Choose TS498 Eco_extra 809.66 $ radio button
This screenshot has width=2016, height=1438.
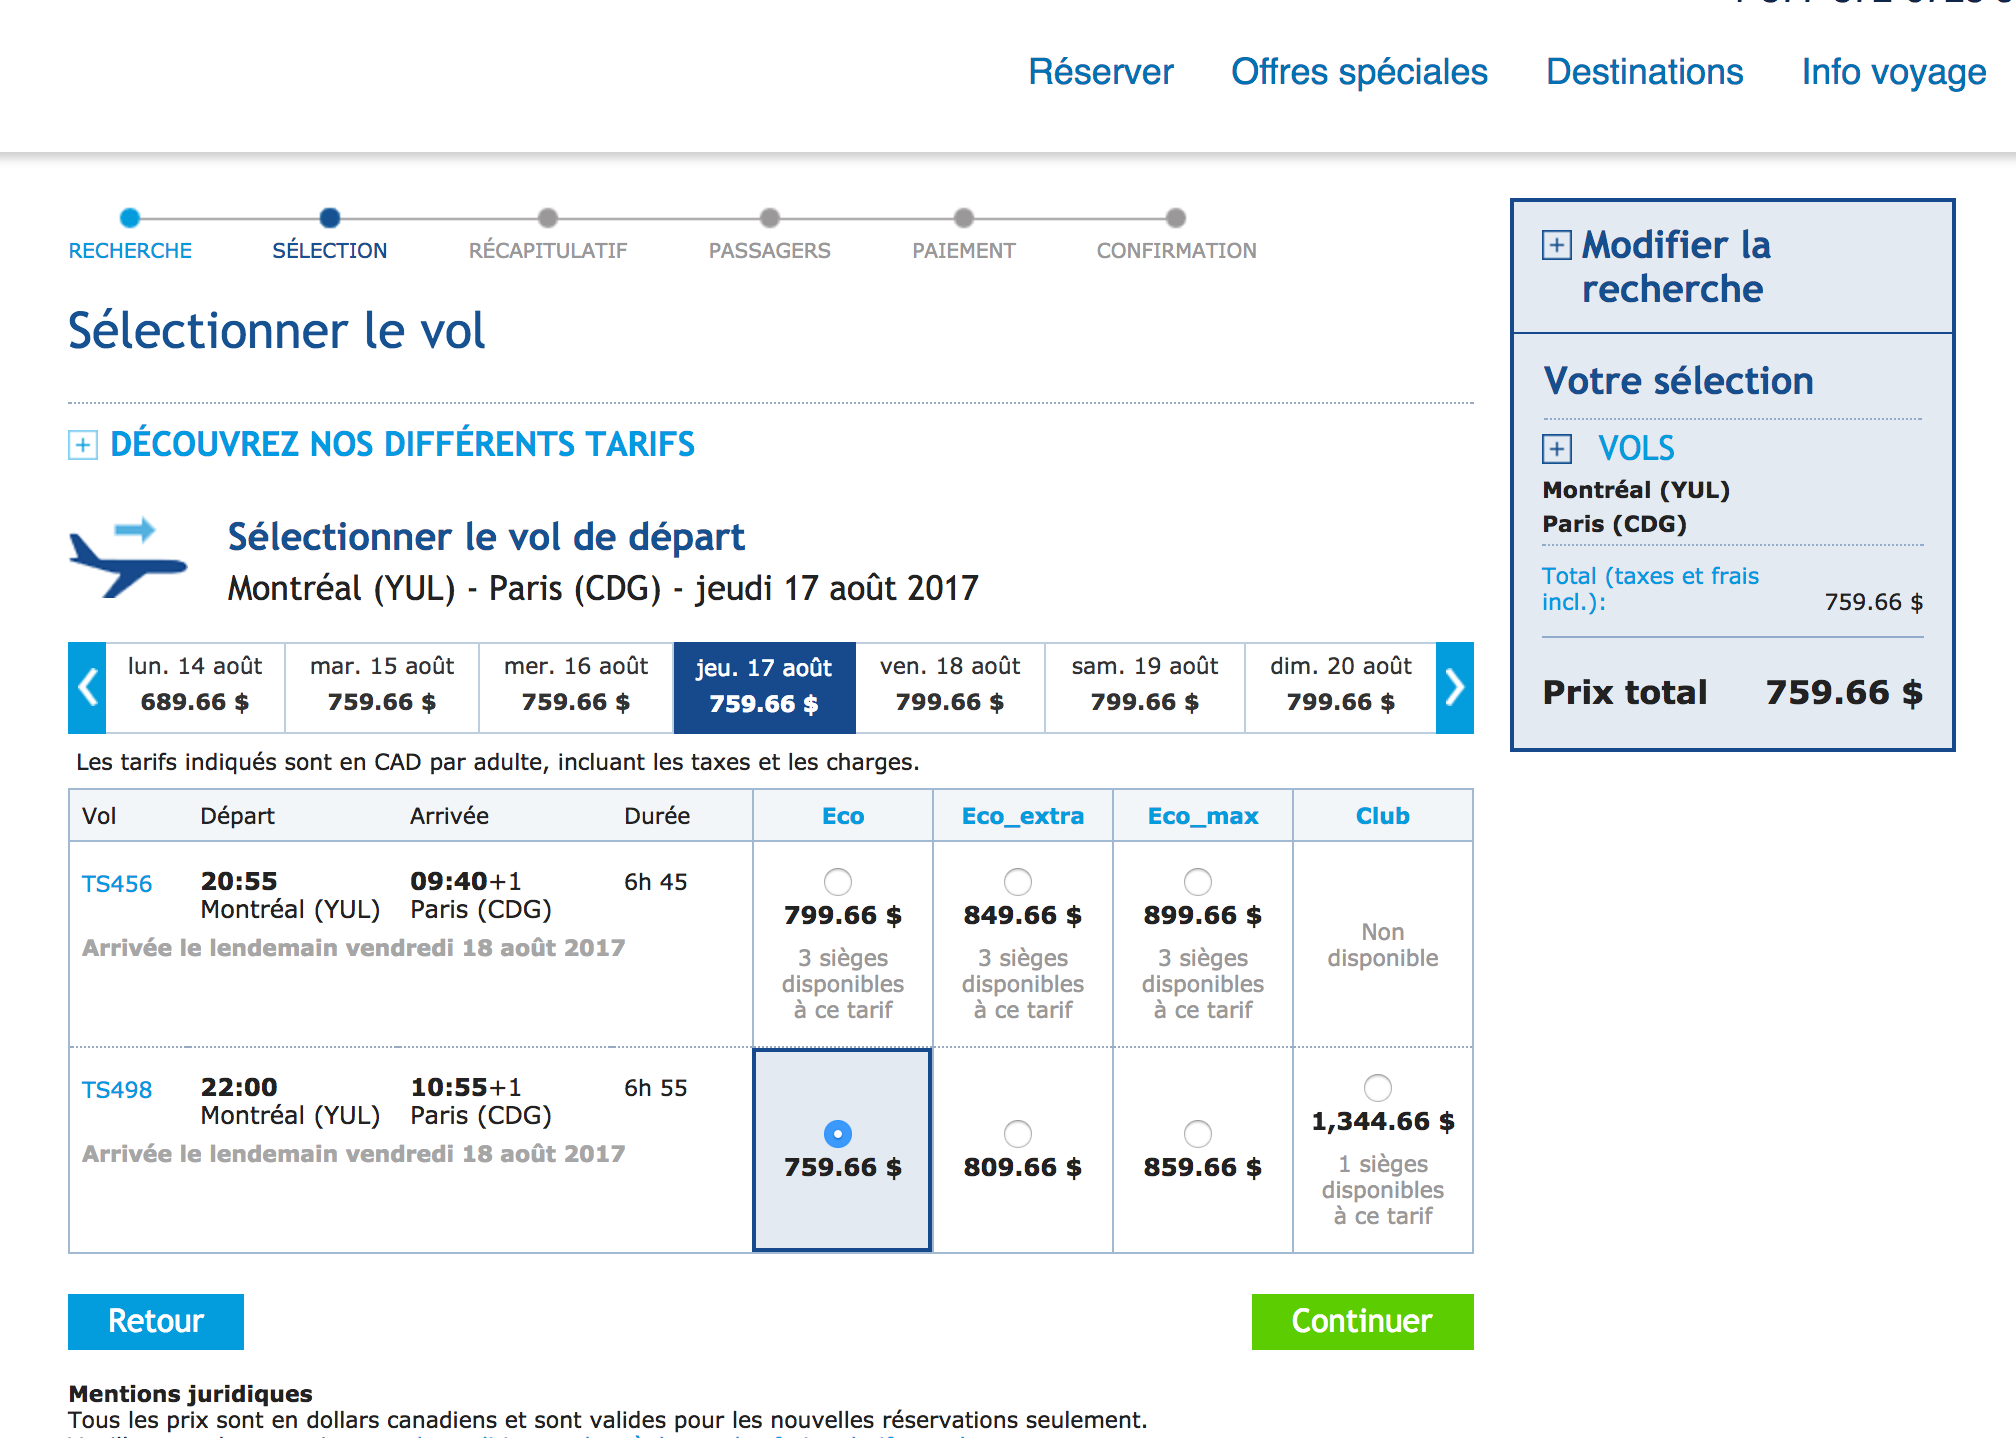(x=1018, y=1134)
